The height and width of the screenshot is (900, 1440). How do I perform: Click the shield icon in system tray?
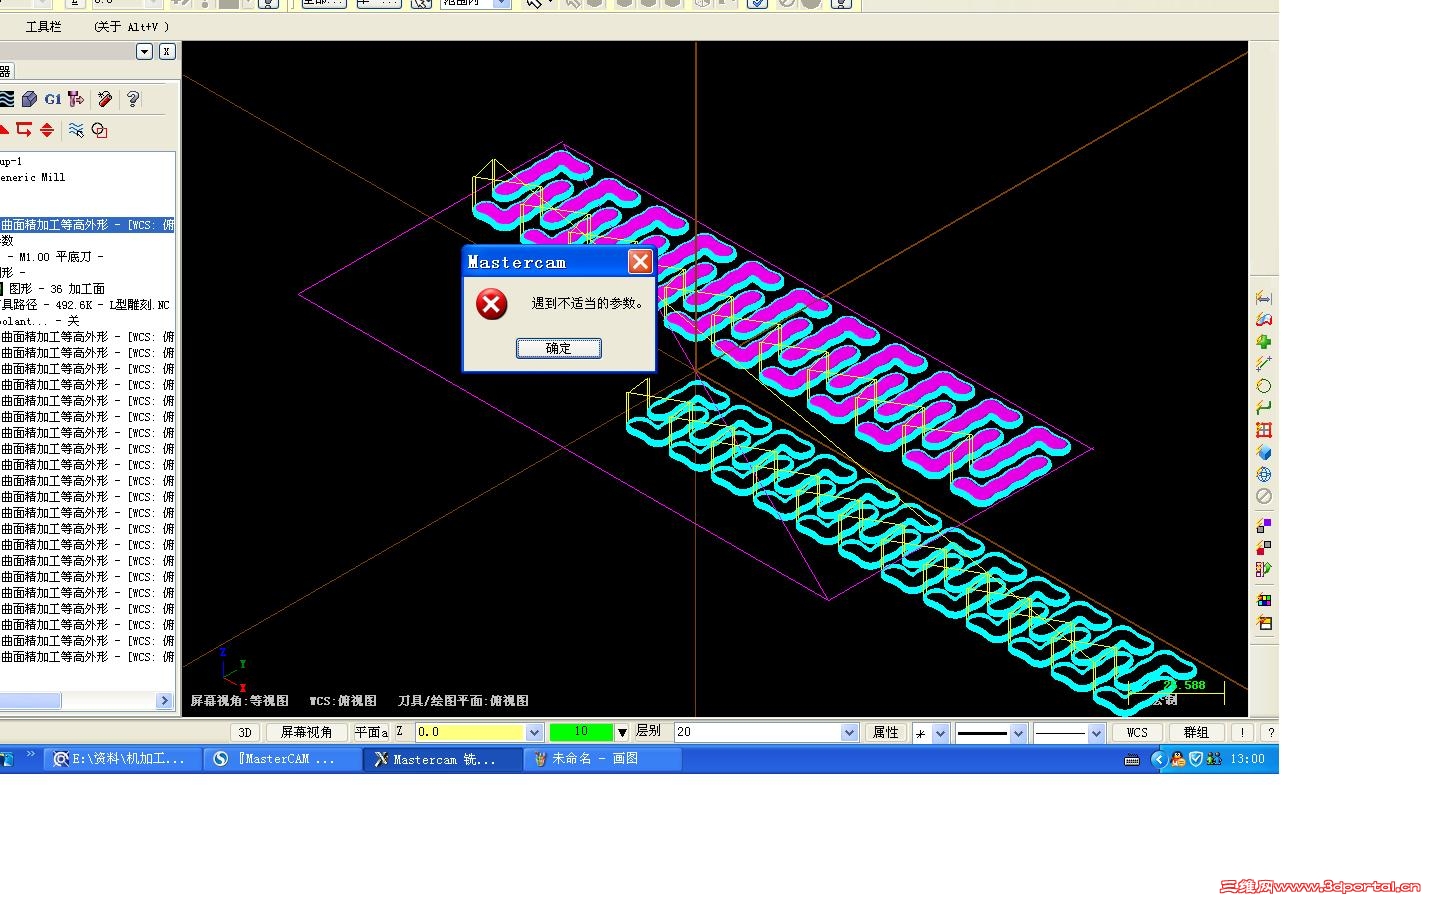(x=1196, y=759)
